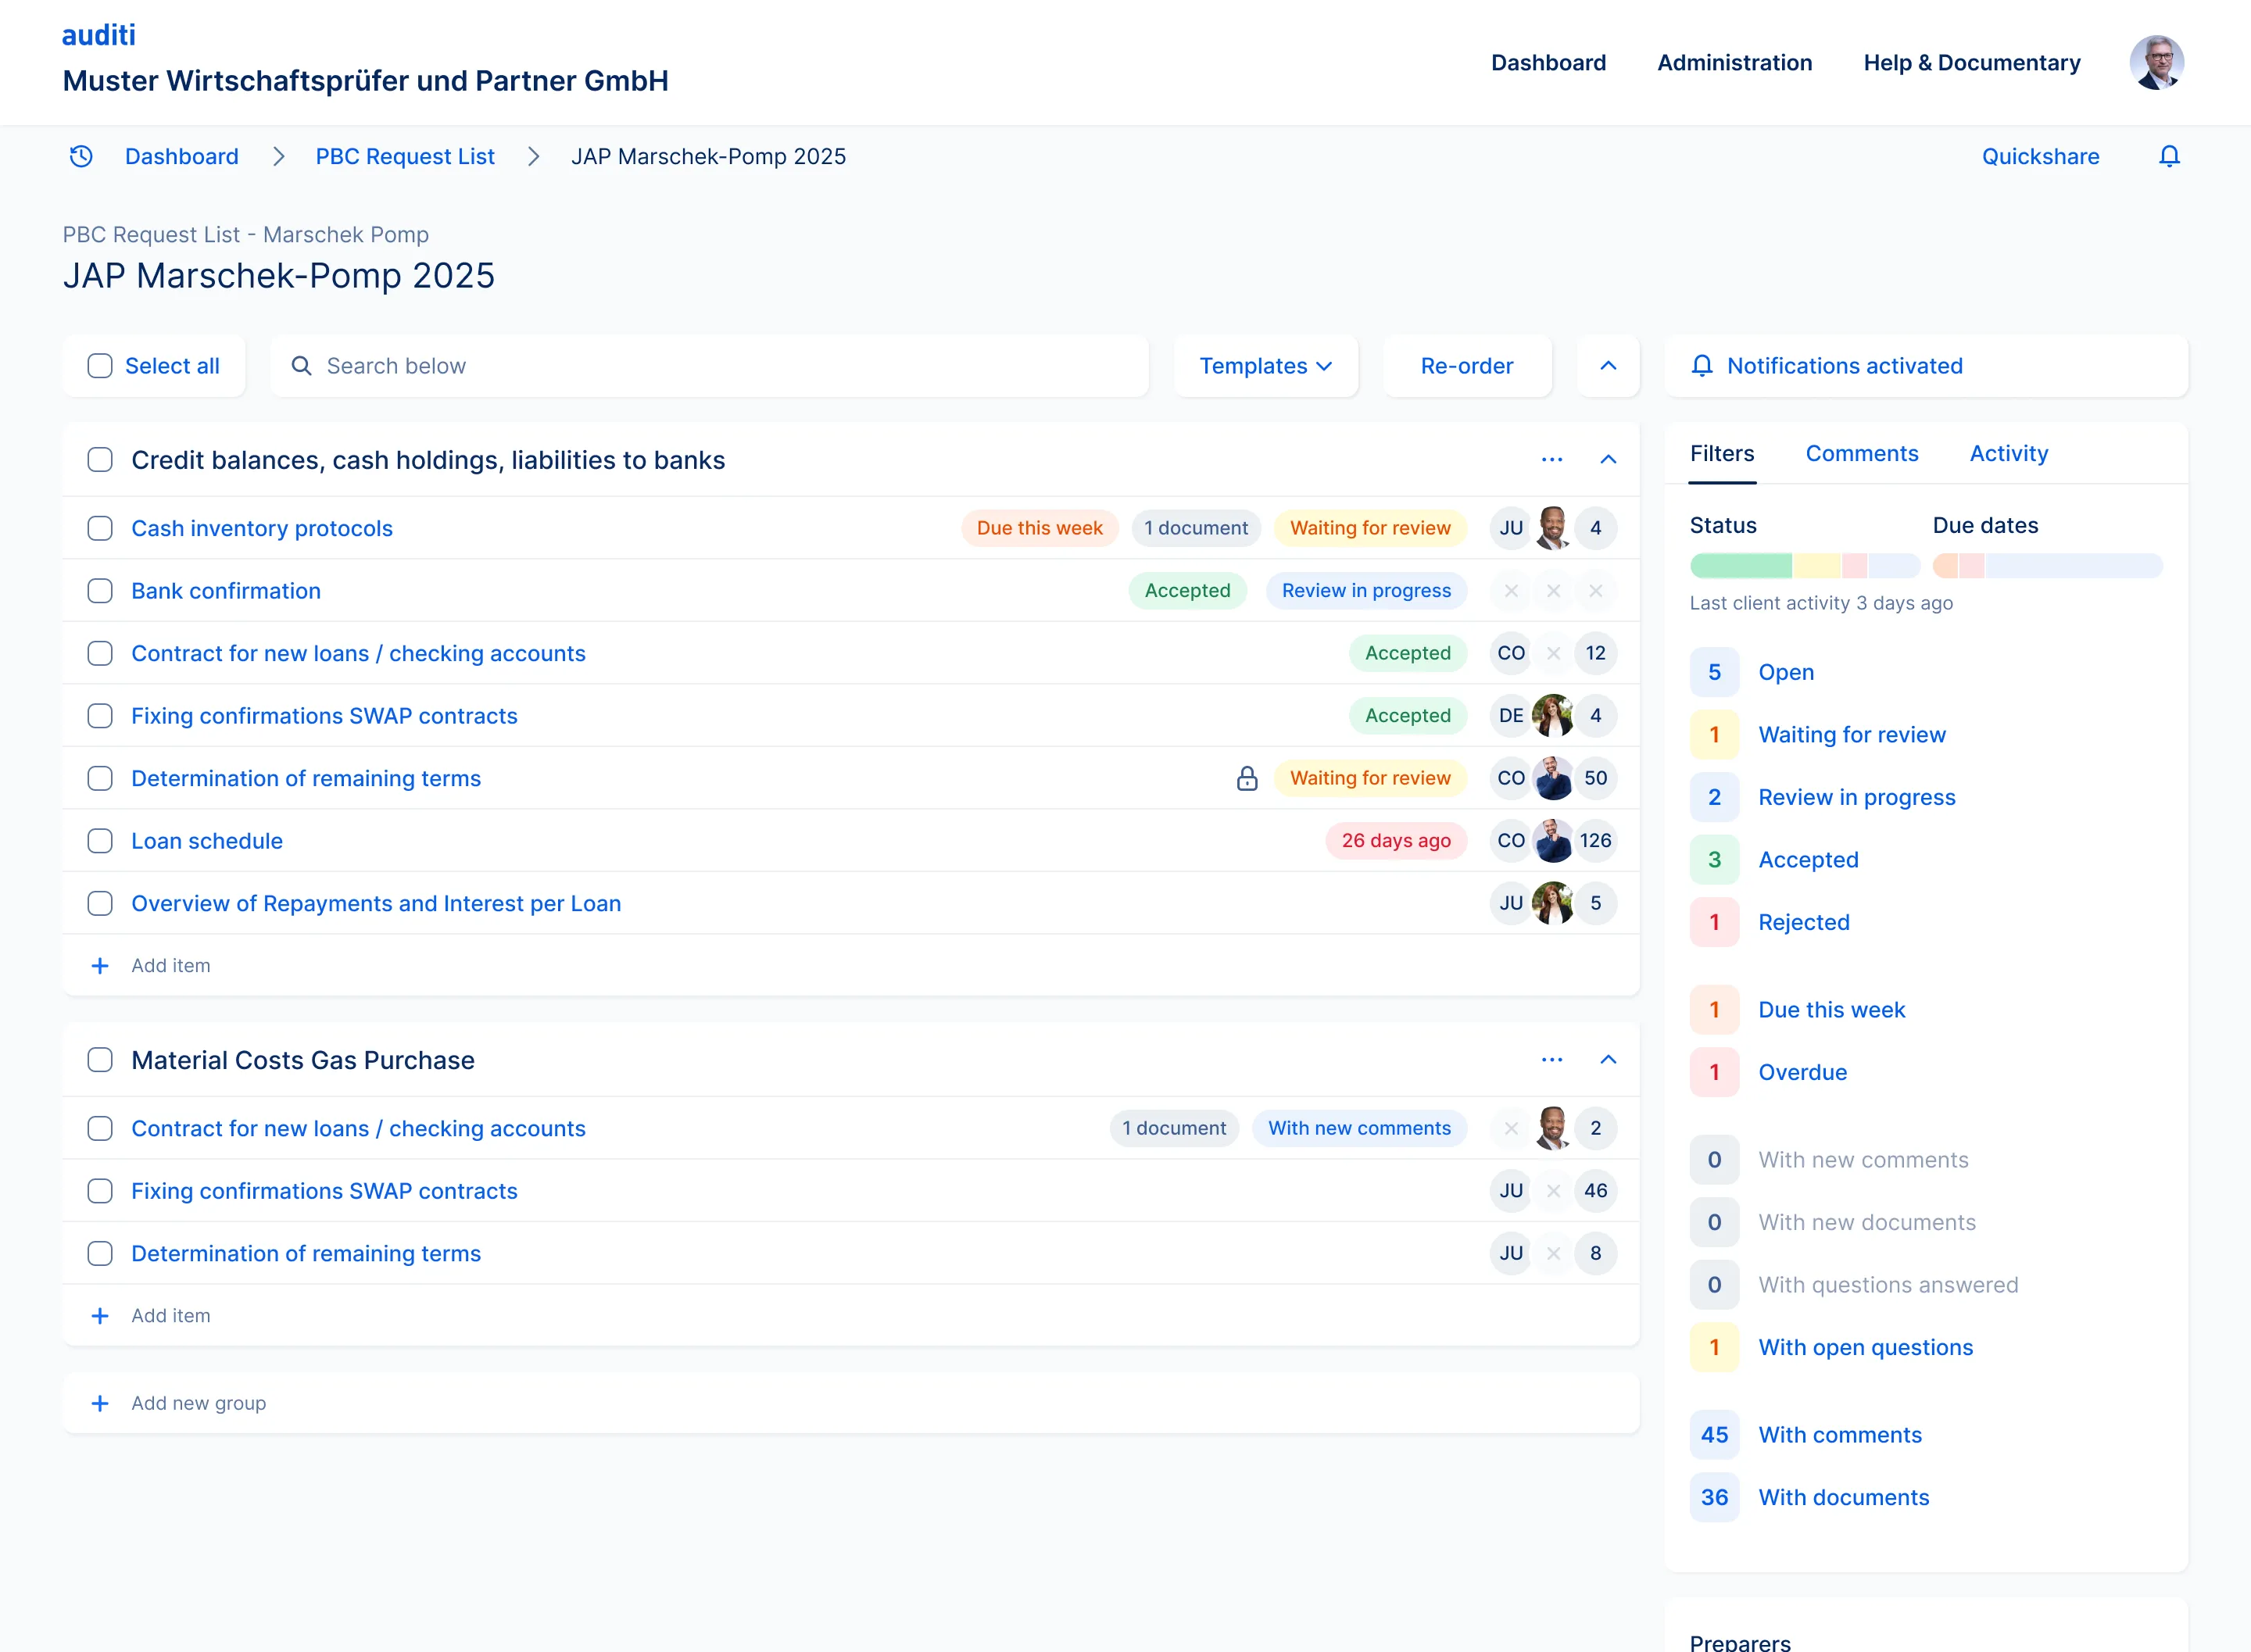Collapse all groups using toolbar chevron
The height and width of the screenshot is (1652, 2251).
[x=1608, y=366]
